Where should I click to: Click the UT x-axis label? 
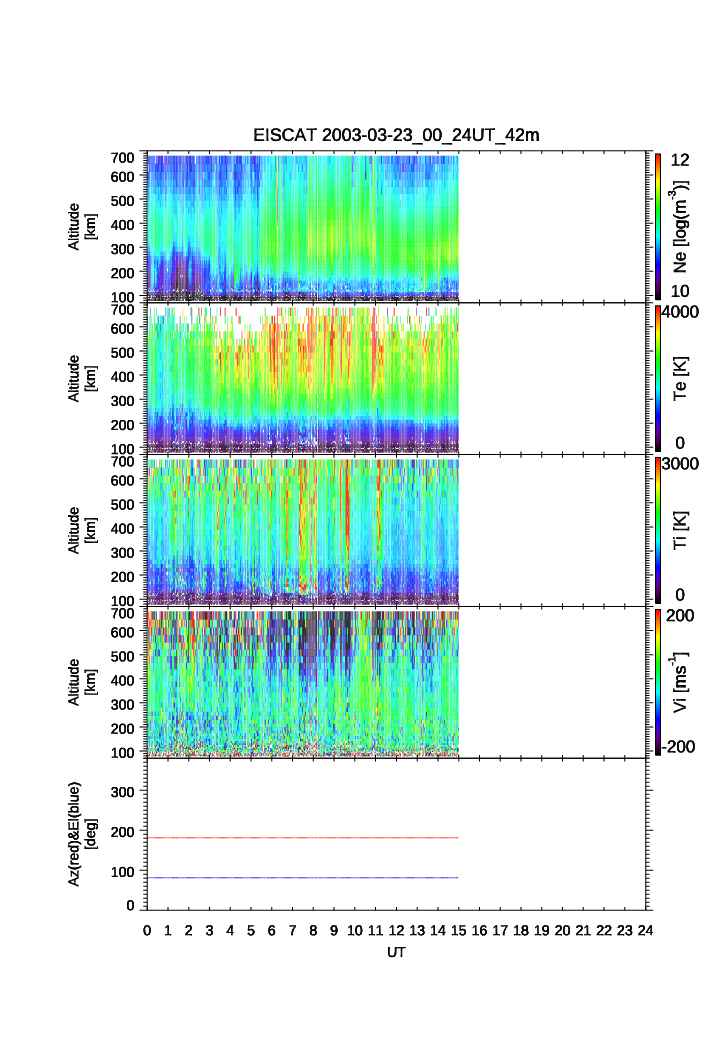tap(396, 953)
